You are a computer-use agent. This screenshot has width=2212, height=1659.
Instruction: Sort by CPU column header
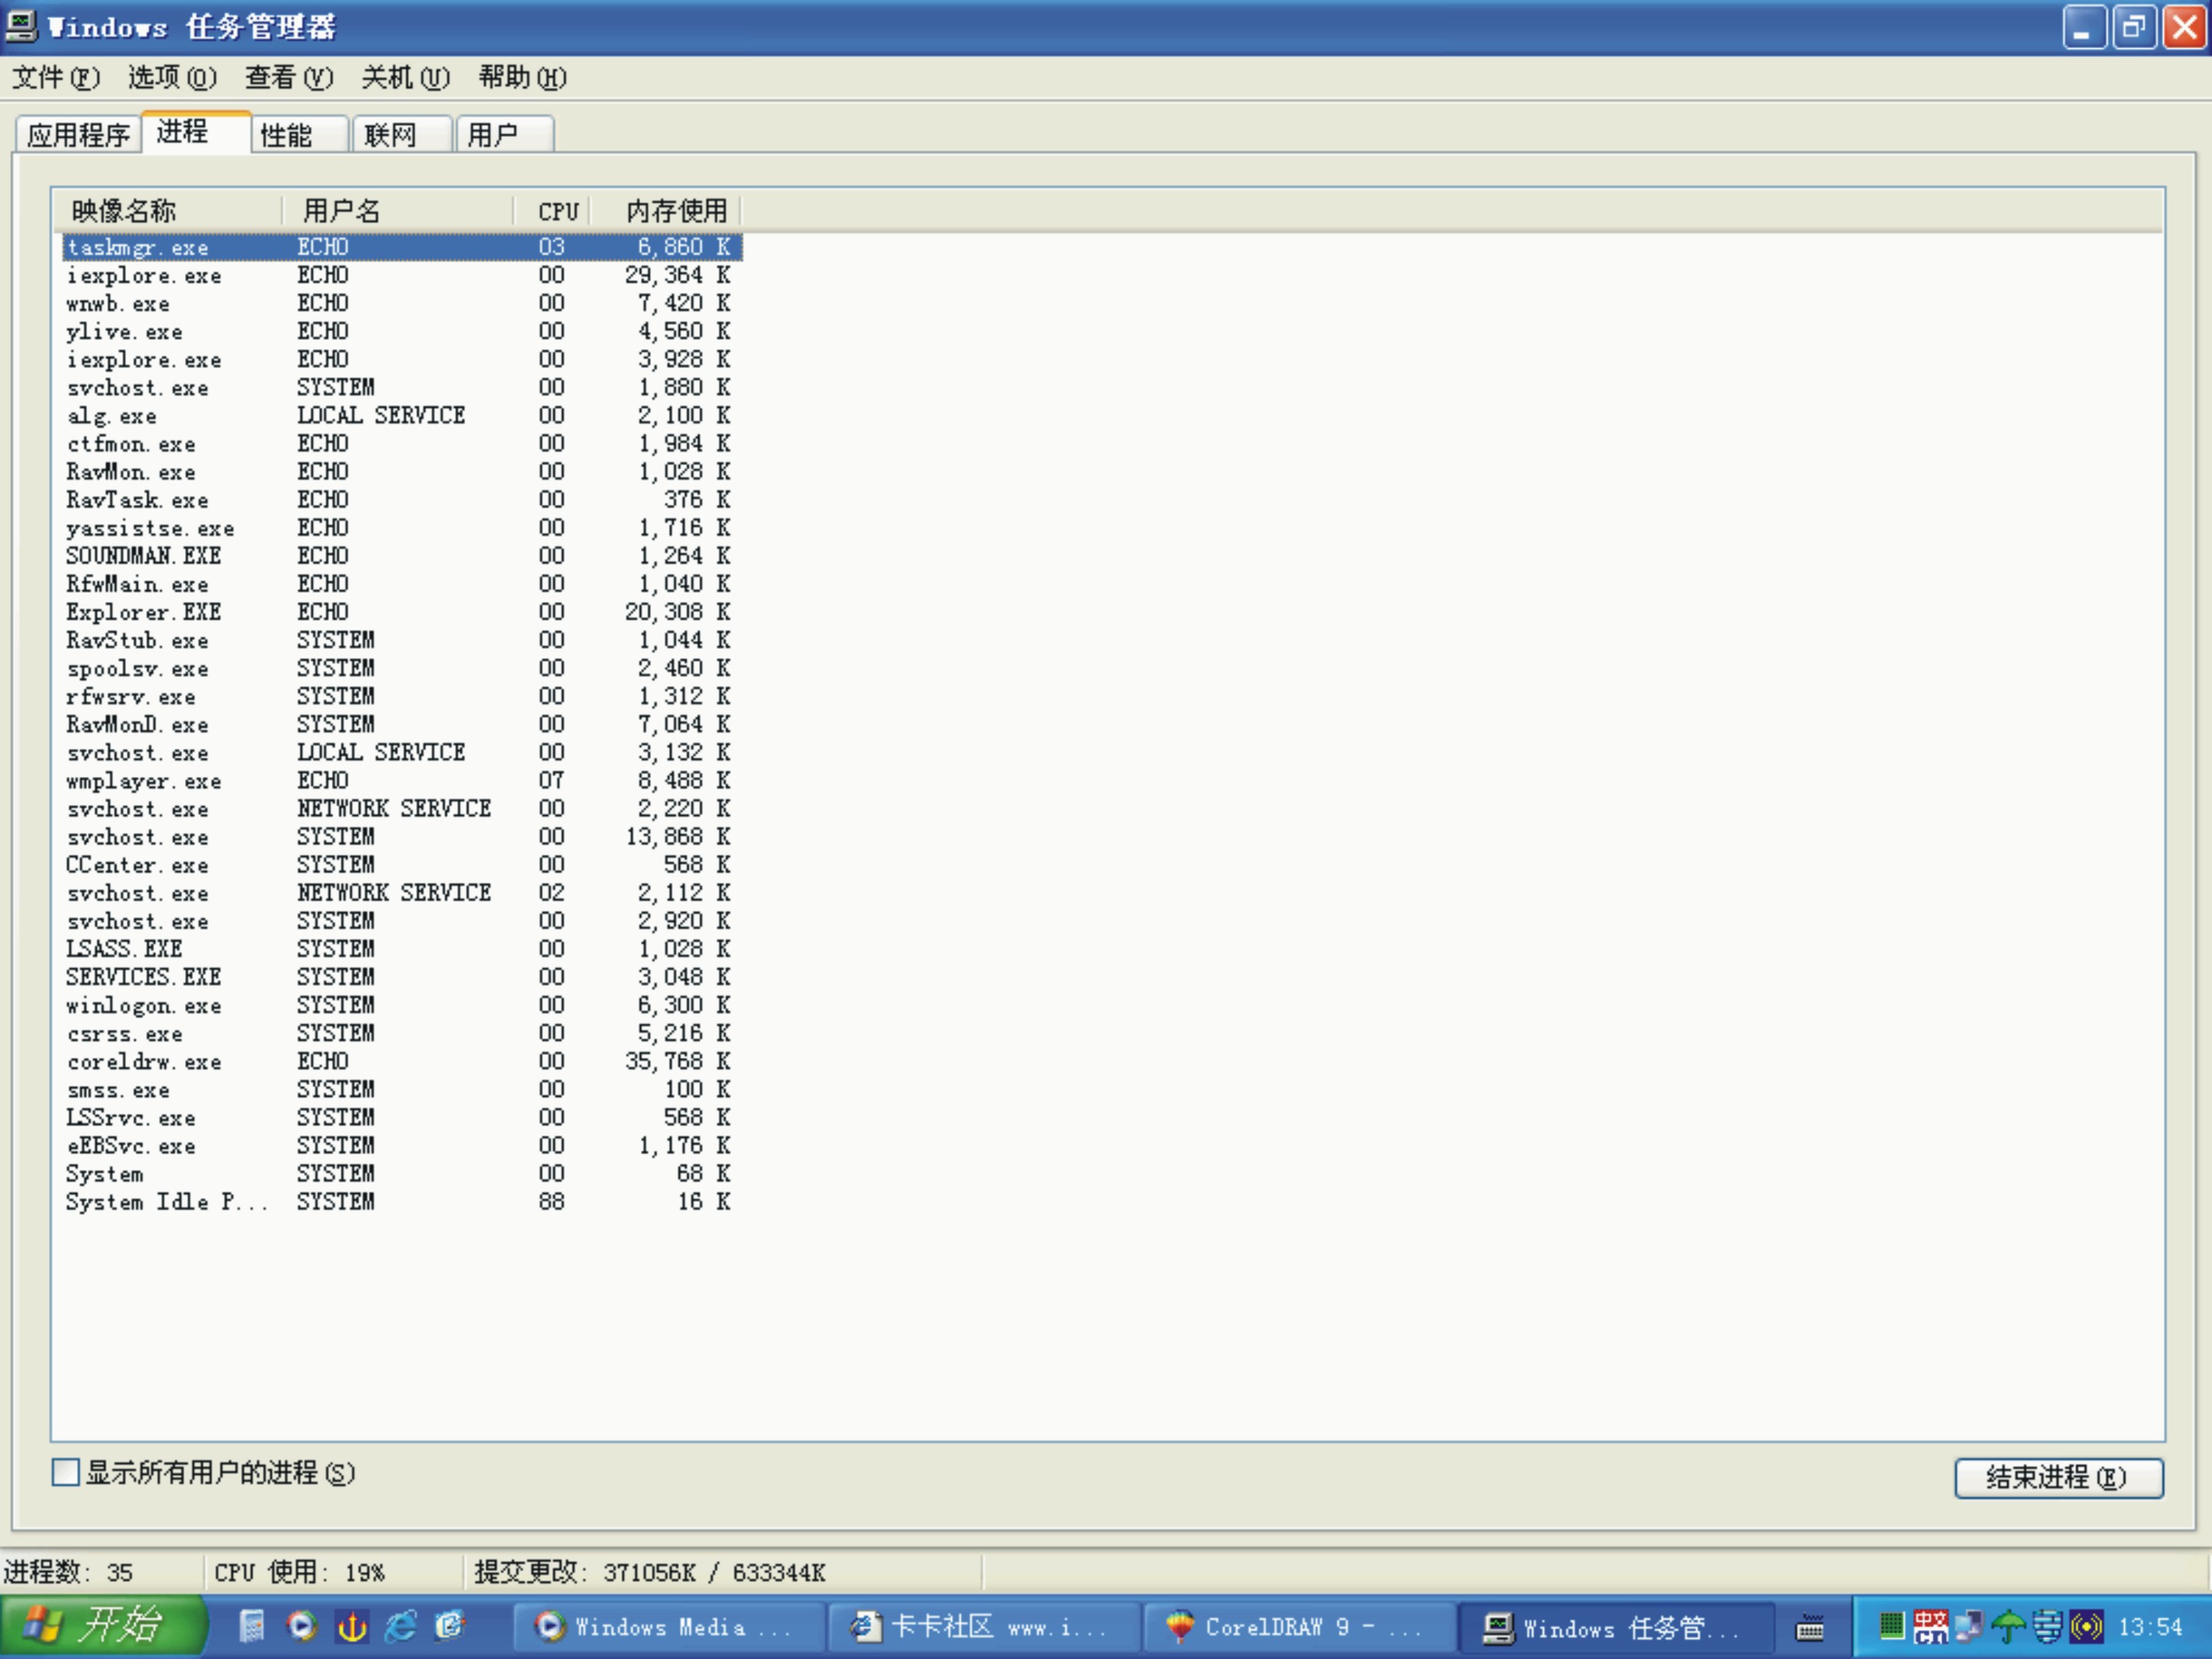556,211
